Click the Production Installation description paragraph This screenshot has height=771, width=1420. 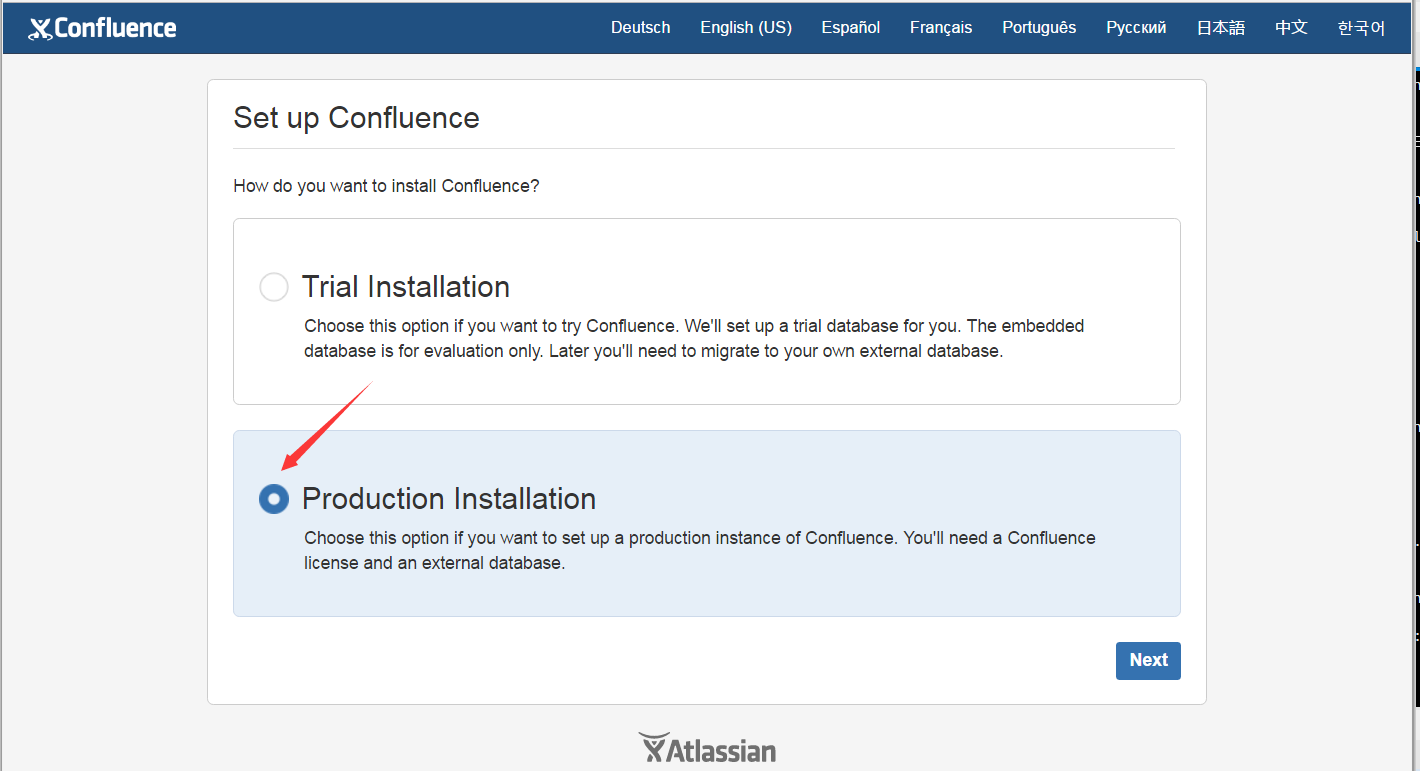(699, 550)
